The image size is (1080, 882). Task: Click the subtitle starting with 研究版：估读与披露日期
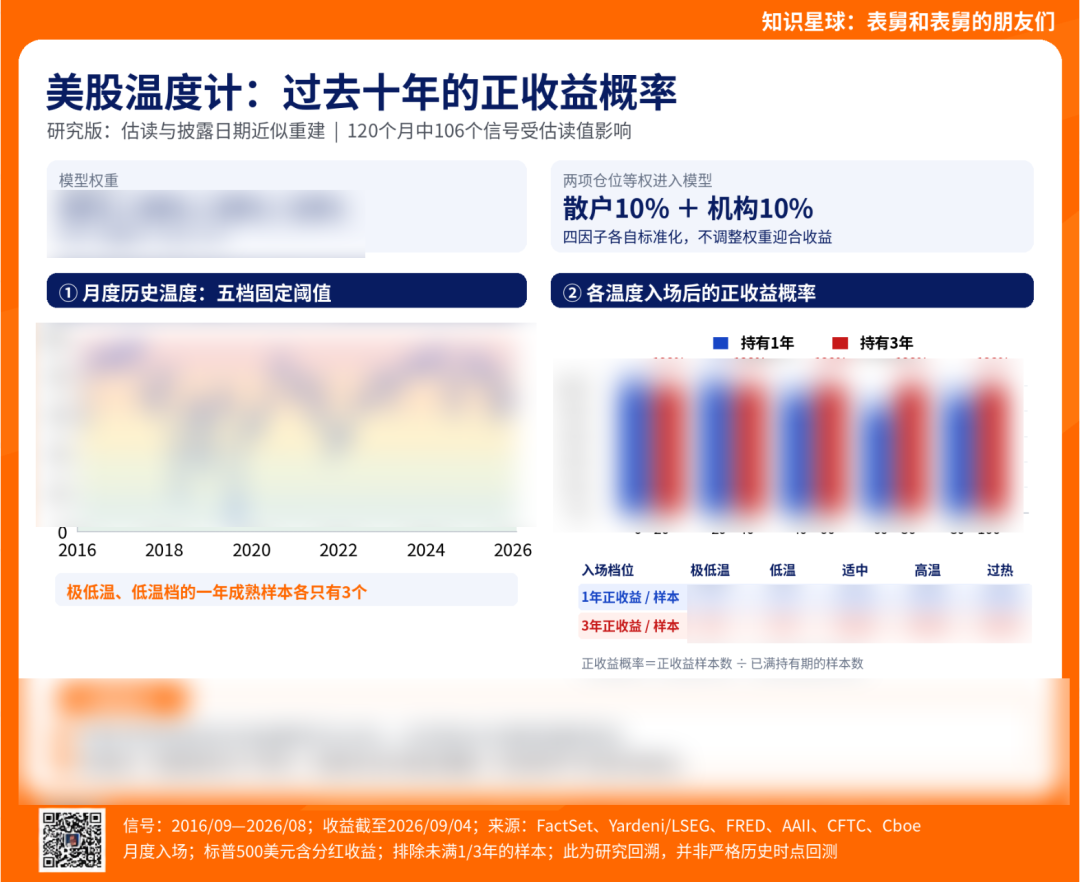[339, 131]
